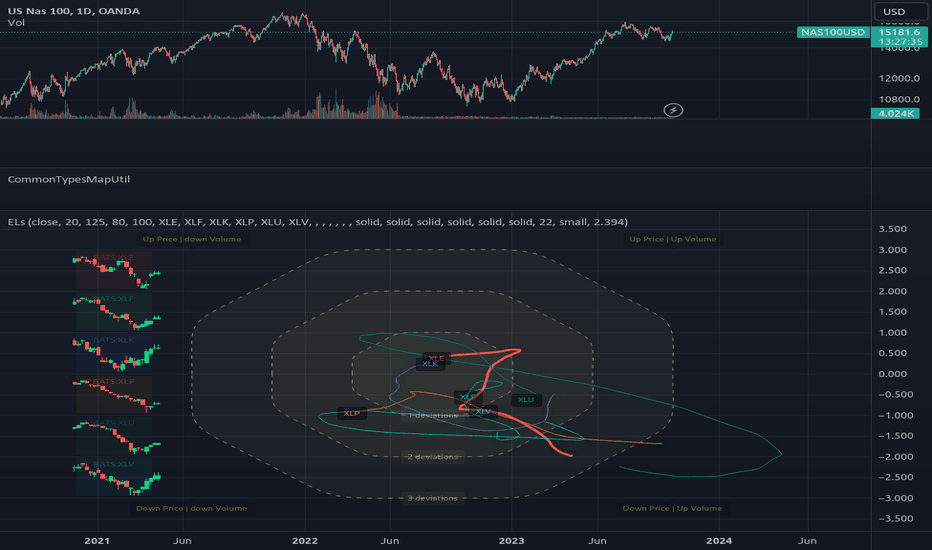Screen dimensions: 932x550
Task: Click the BATS:XLV mini chart thumbnail
Action: [x=114, y=477]
